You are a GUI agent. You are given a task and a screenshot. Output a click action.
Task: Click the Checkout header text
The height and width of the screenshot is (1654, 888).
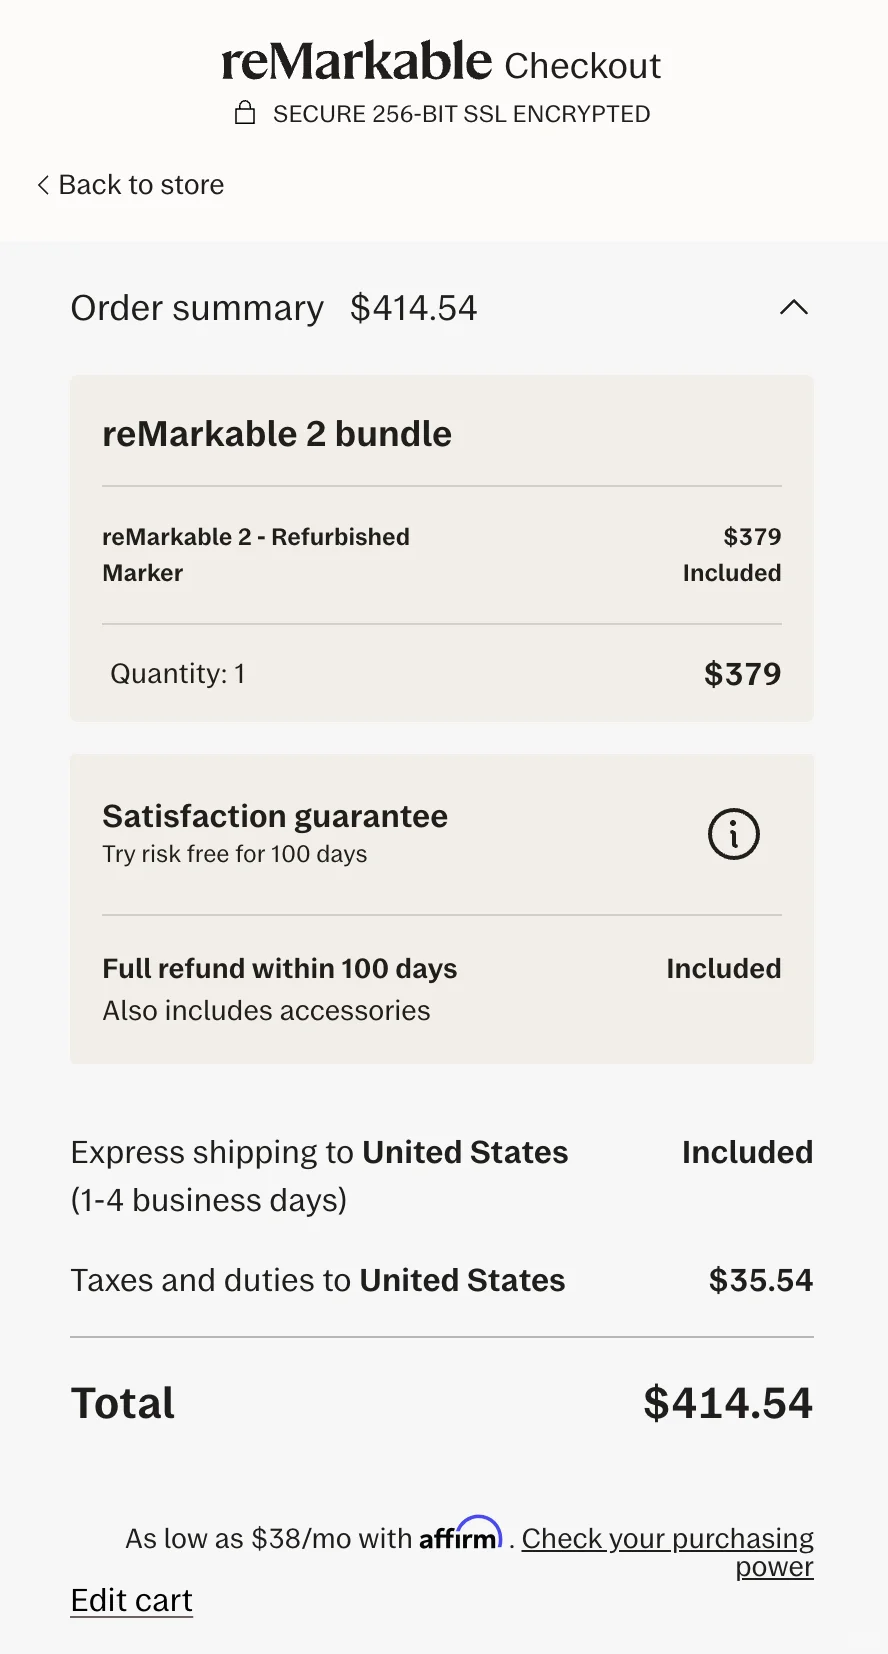point(582,66)
